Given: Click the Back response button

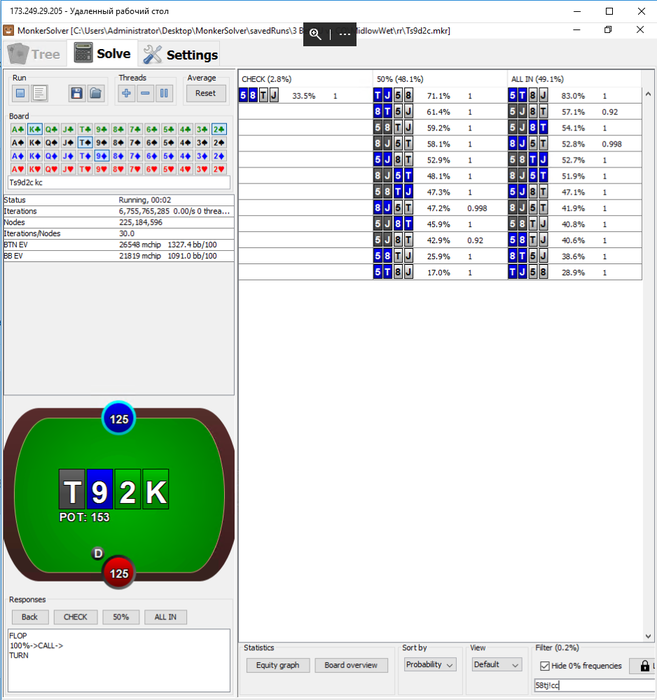Looking at the screenshot, I should point(29,617).
